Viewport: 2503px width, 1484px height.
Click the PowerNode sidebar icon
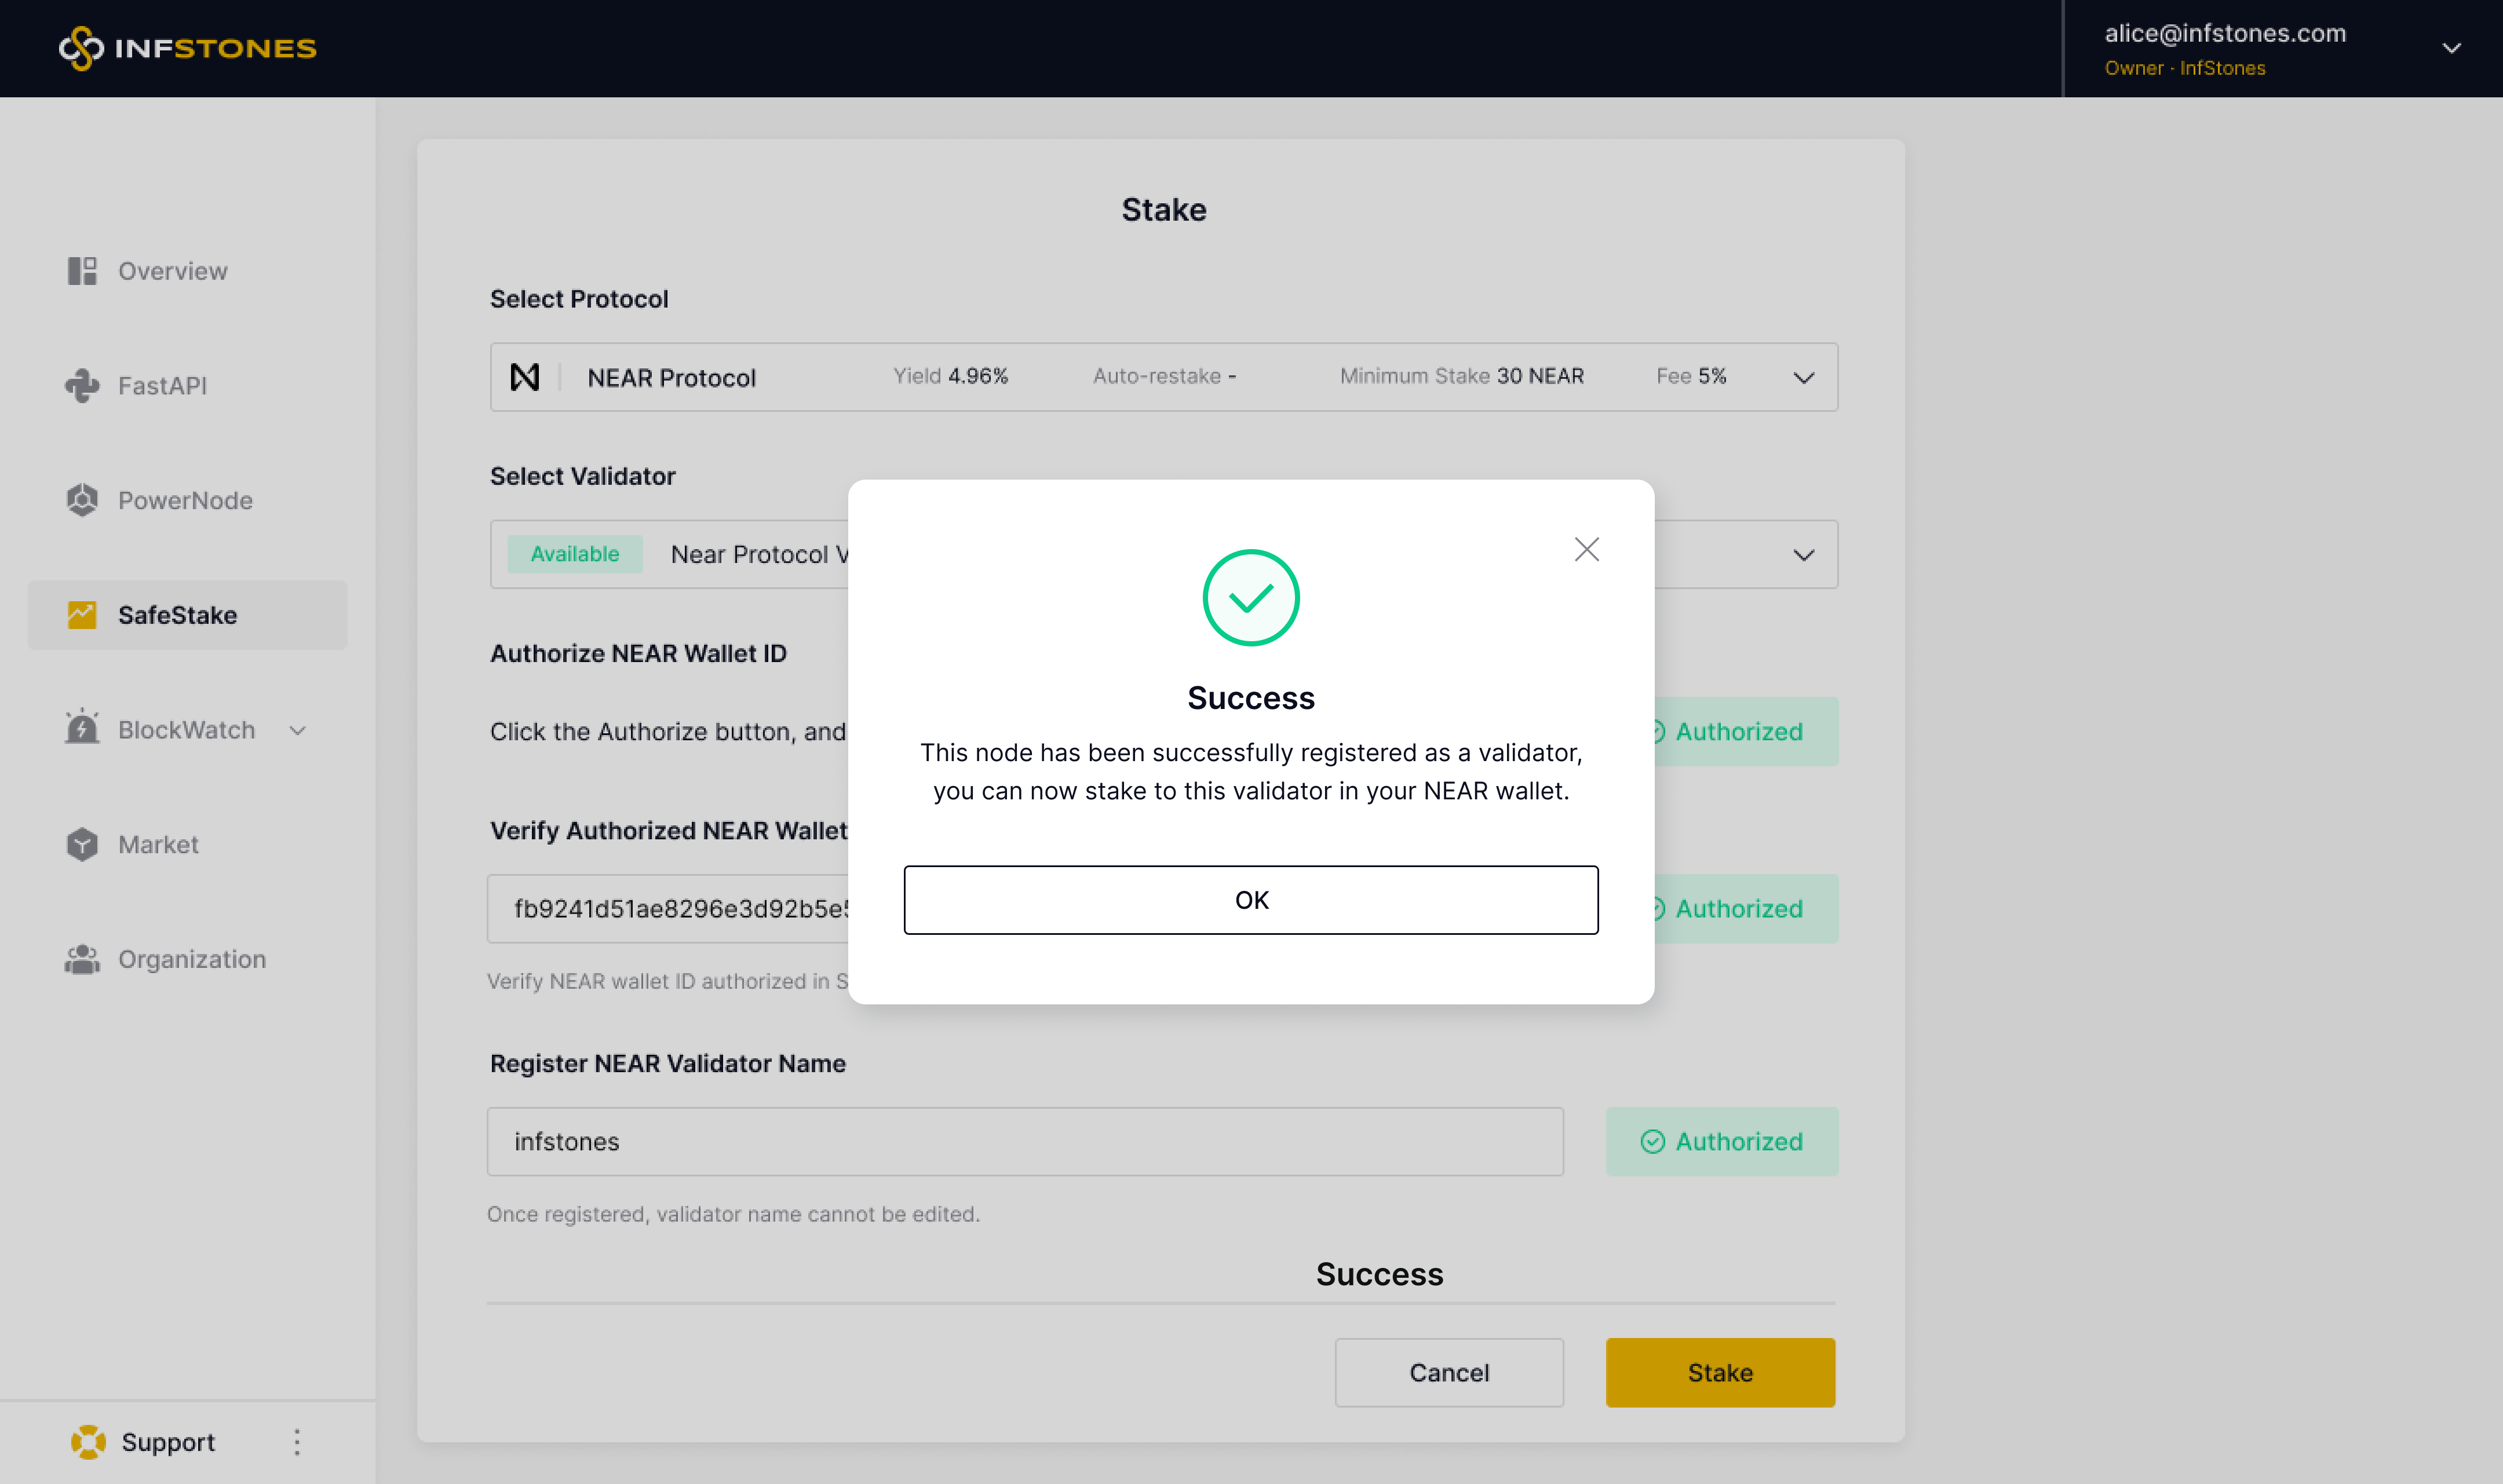pos(82,500)
